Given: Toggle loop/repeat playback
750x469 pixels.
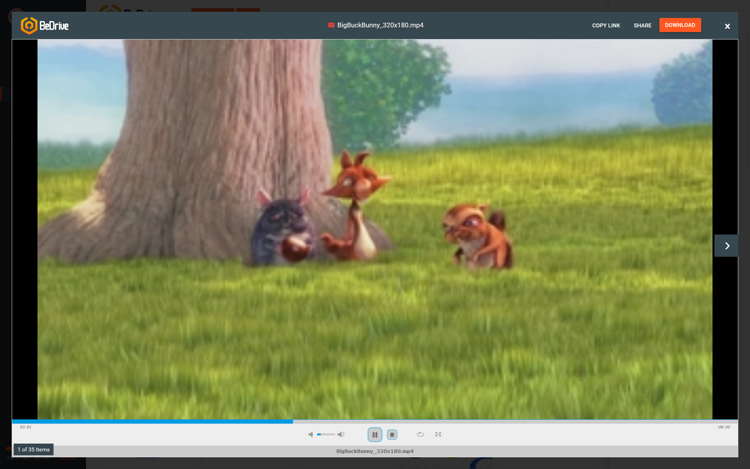Looking at the screenshot, I should 420,434.
